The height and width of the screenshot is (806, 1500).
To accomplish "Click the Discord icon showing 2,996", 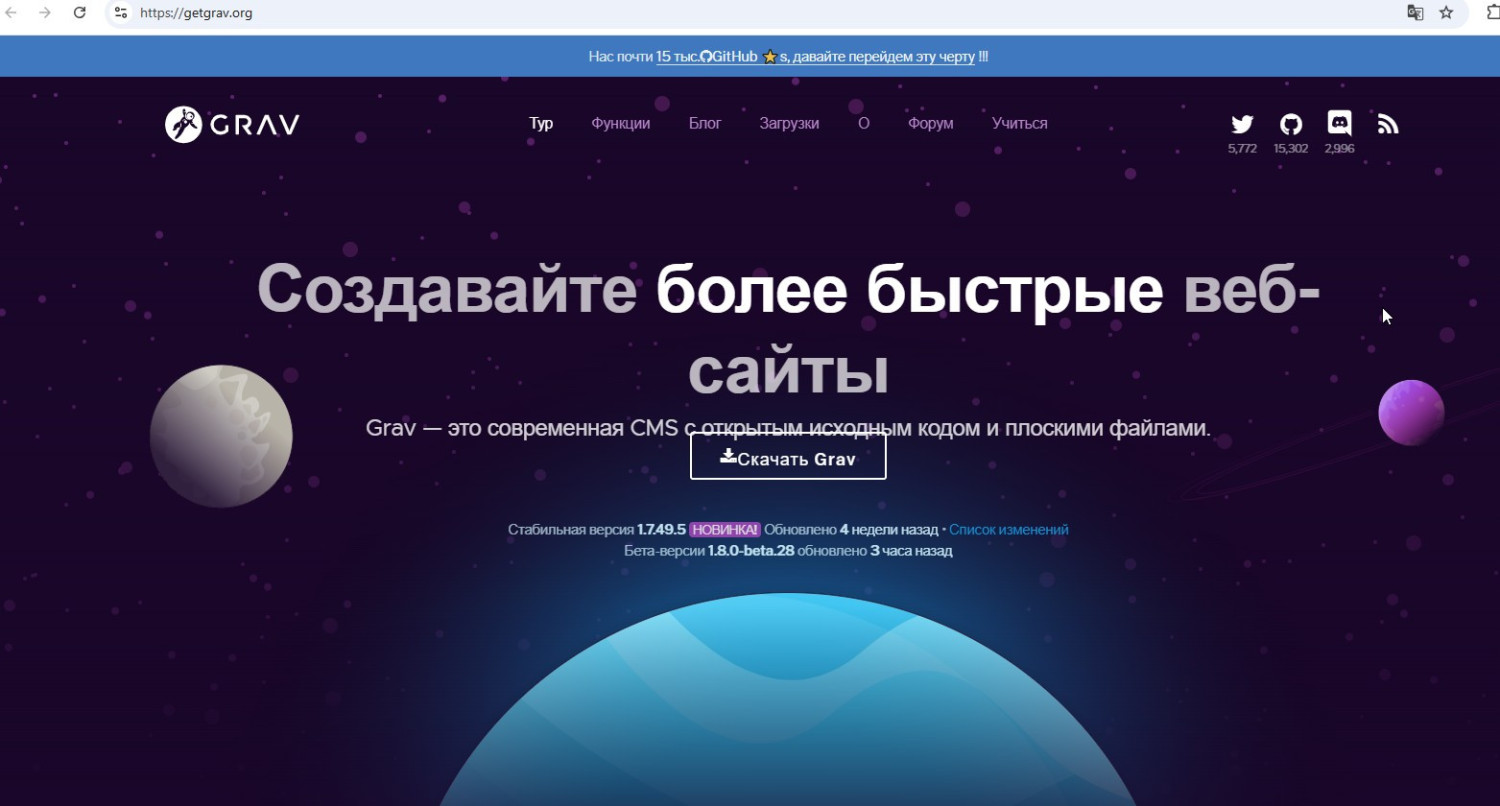I will (x=1339, y=124).
